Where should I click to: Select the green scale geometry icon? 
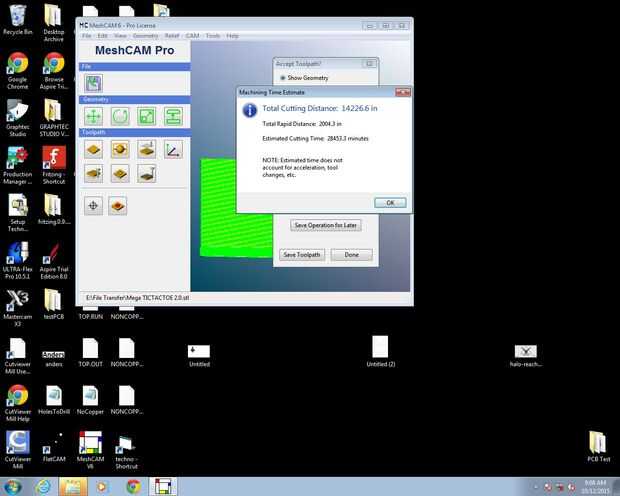click(147, 117)
